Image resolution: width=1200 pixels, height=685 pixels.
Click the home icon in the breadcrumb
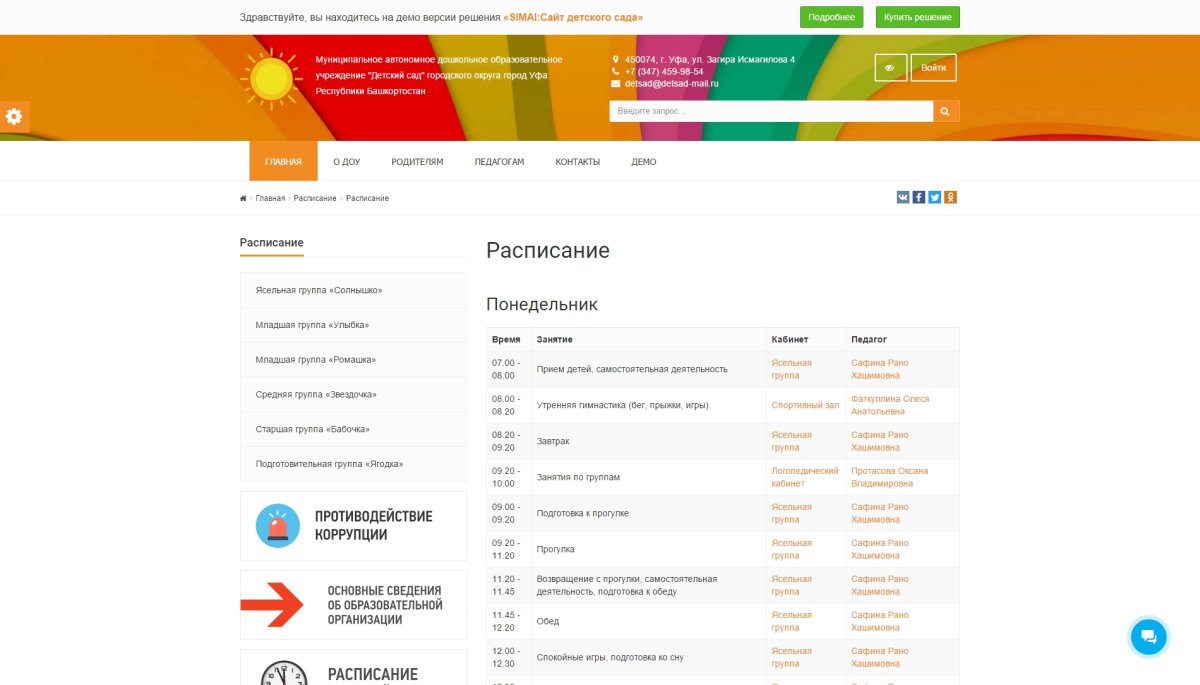[242, 198]
